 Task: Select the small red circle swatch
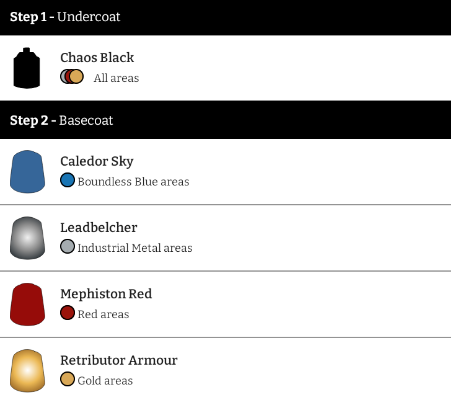[67, 313]
